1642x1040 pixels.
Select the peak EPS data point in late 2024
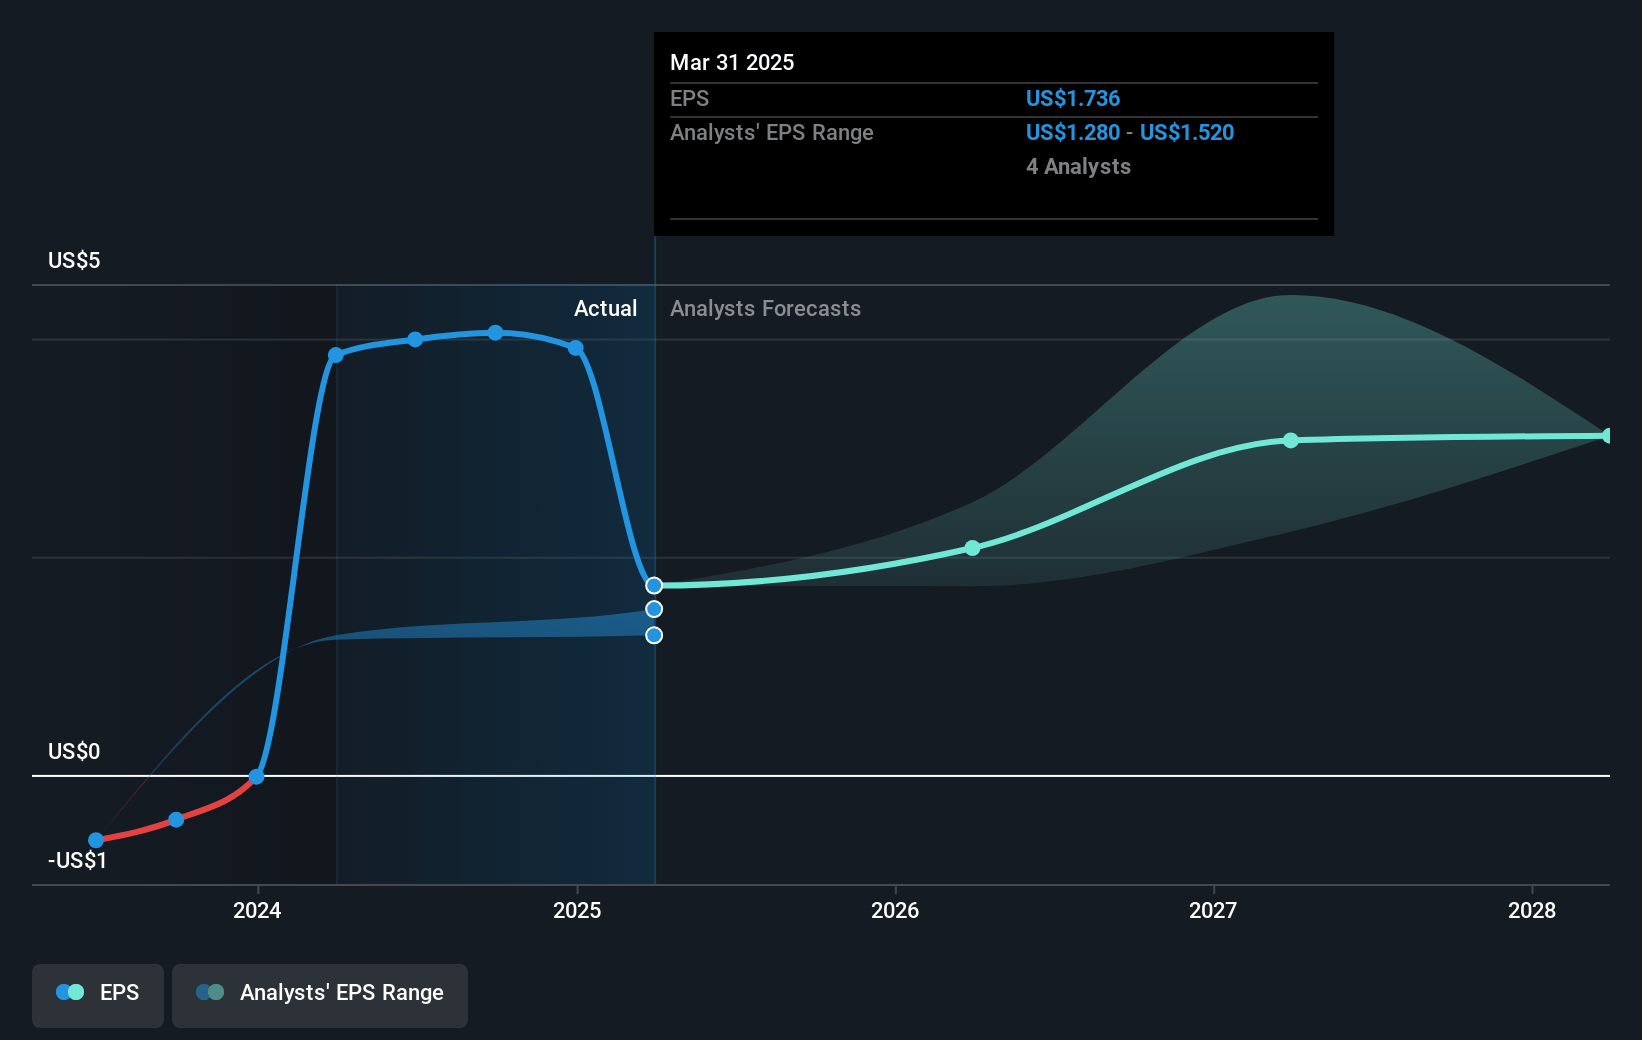pos(496,333)
